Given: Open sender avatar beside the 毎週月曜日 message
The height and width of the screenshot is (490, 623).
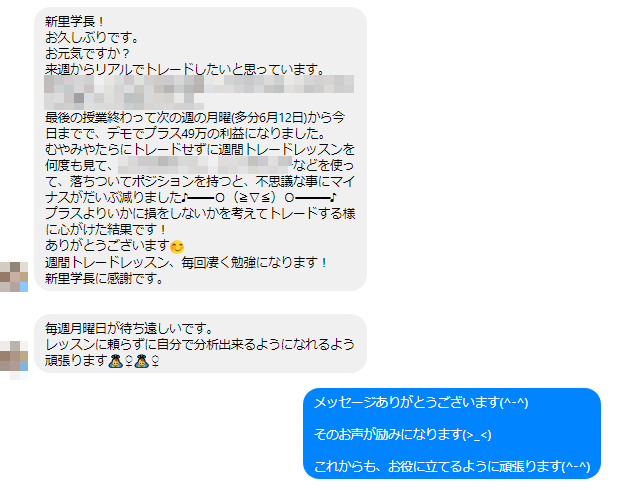Looking at the screenshot, I should [14, 360].
